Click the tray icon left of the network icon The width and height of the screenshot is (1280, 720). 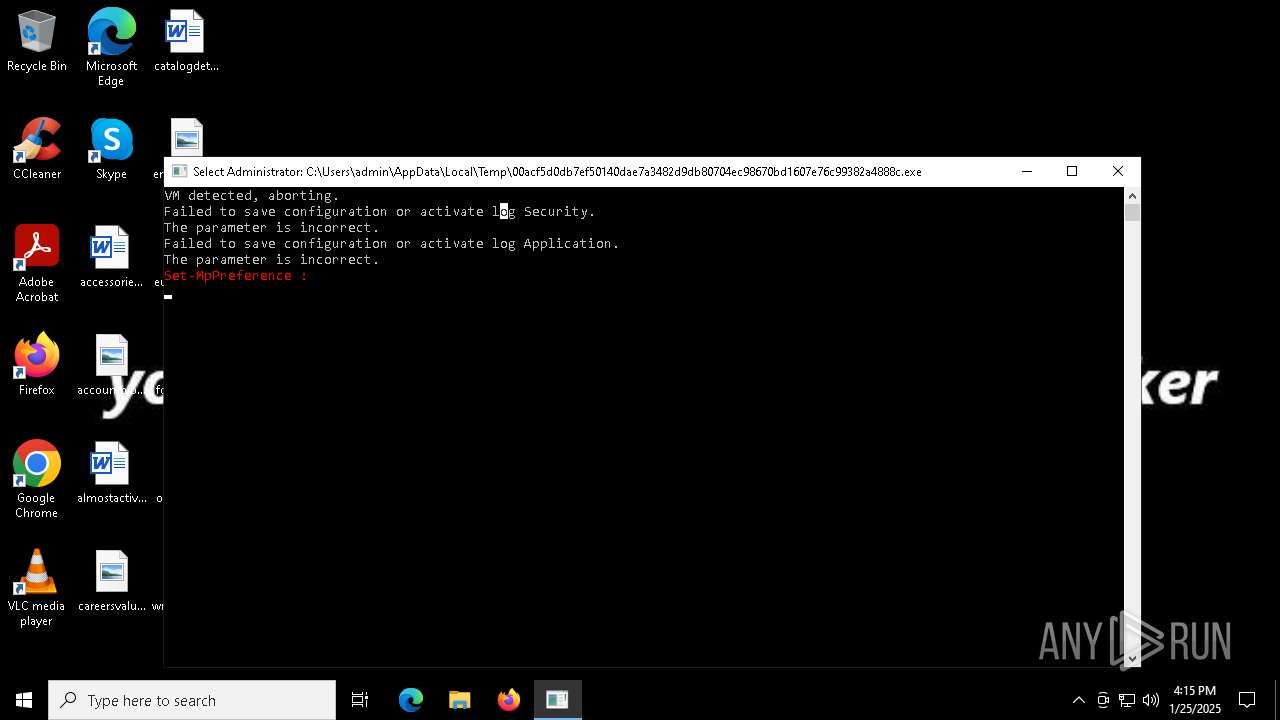coord(1103,700)
